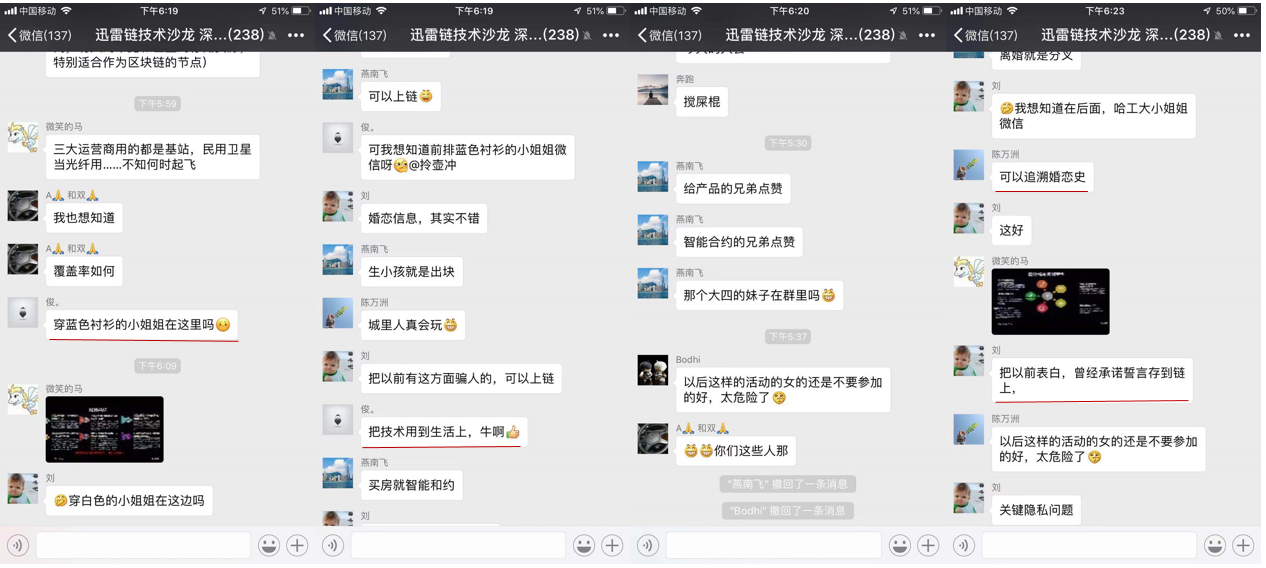Screen dimensions: 1266x568
Task: Open Bodhi's profile avatar
Action: [x=652, y=370]
